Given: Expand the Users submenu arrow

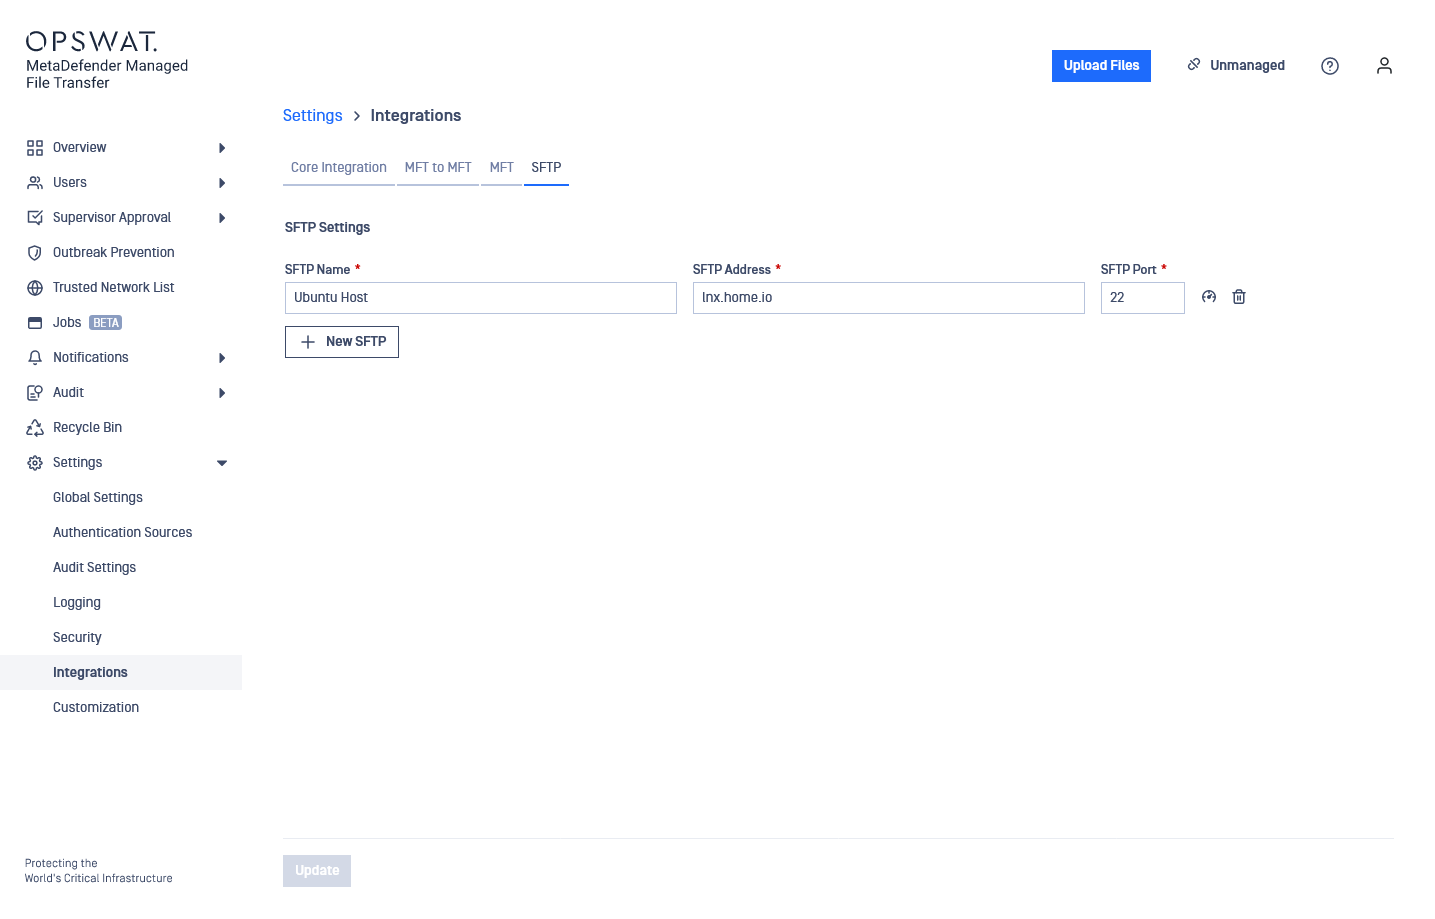Looking at the screenshot, I should (222, 183).
